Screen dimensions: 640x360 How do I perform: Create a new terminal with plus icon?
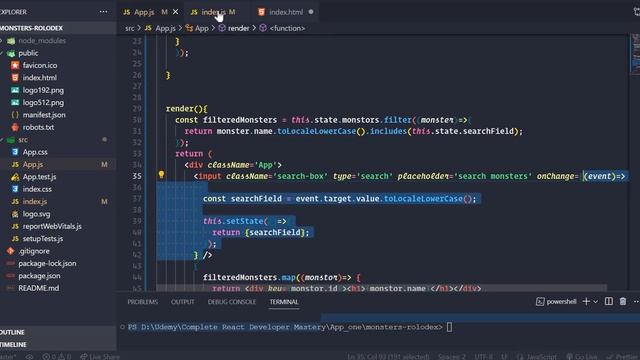point(586,302)
